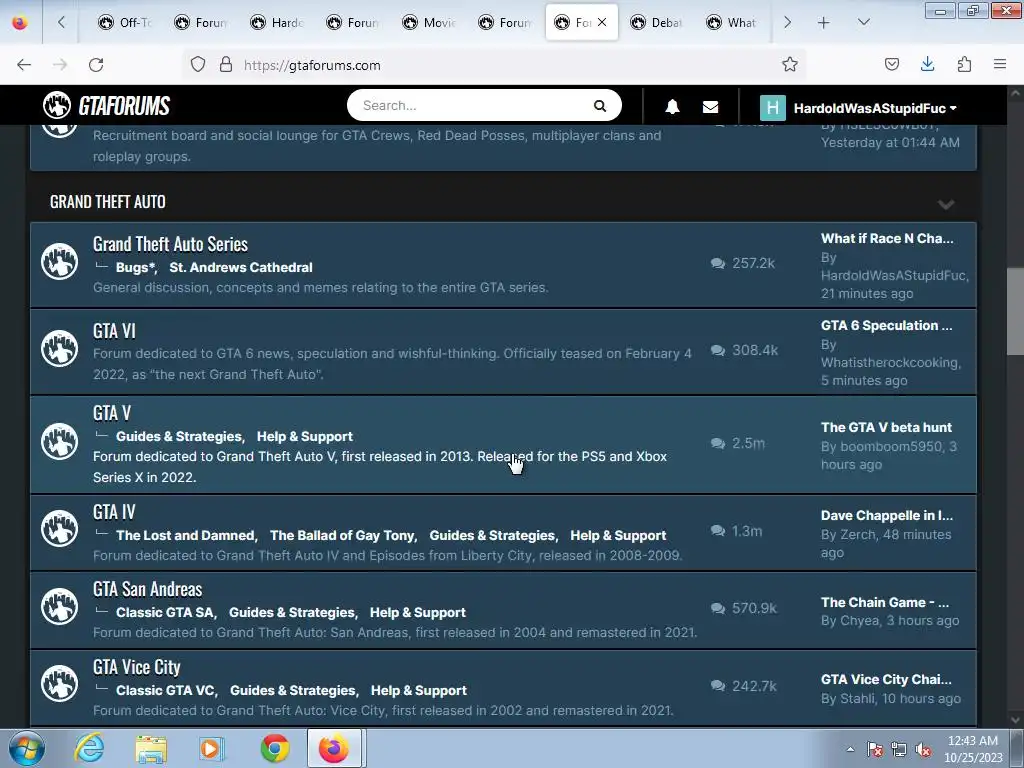Image resolution: width=1024 pixels, height=768 pixels.
Task: Open Dave Chappelle latest topic
Action: tap(887, 515)
